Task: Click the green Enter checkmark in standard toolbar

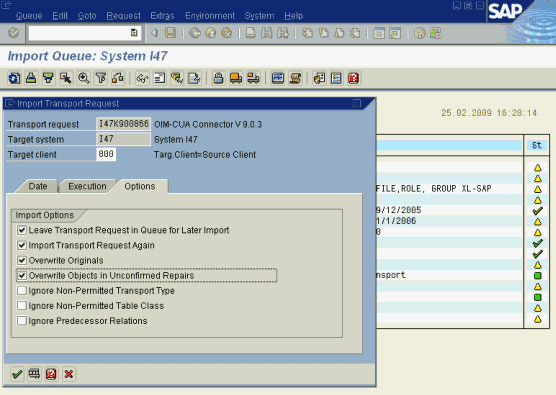Action: [14, 33]
